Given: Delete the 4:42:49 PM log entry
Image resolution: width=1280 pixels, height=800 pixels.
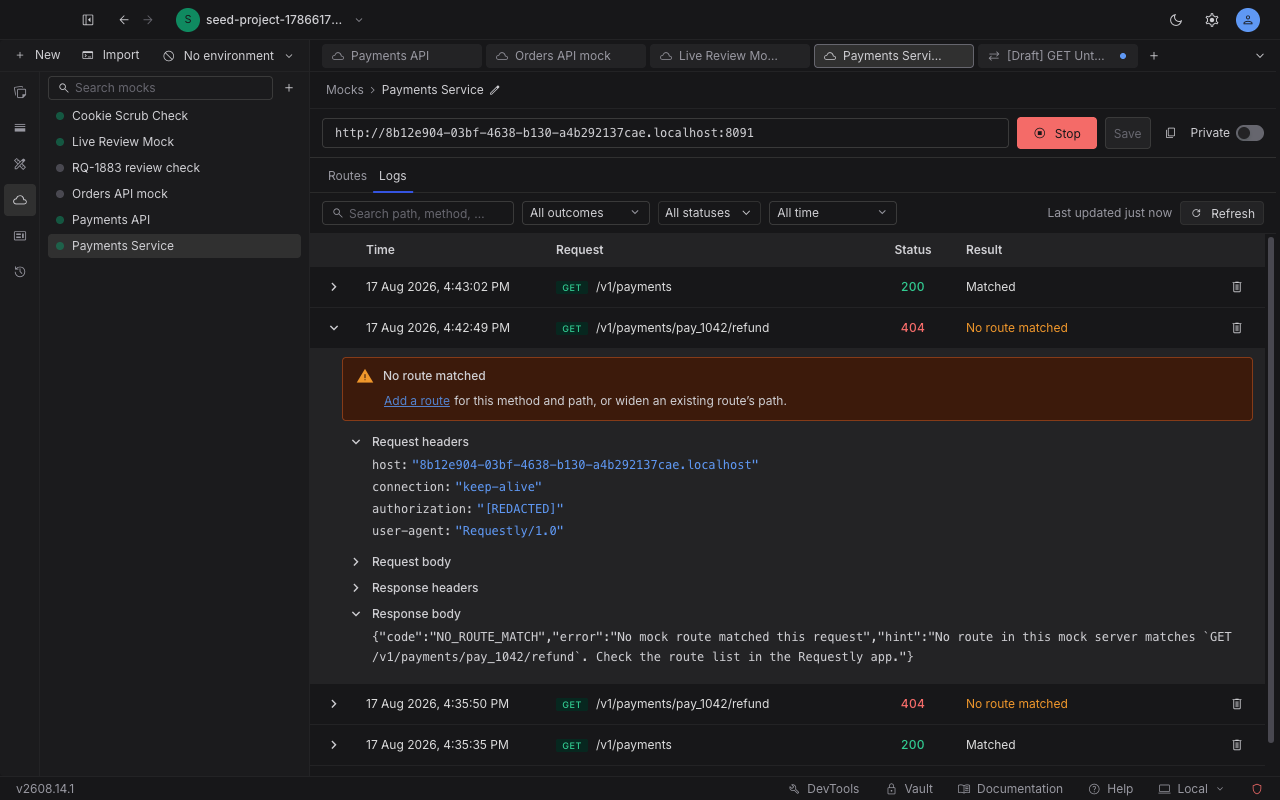Looking at the screenshot, I should point(1237,328).
